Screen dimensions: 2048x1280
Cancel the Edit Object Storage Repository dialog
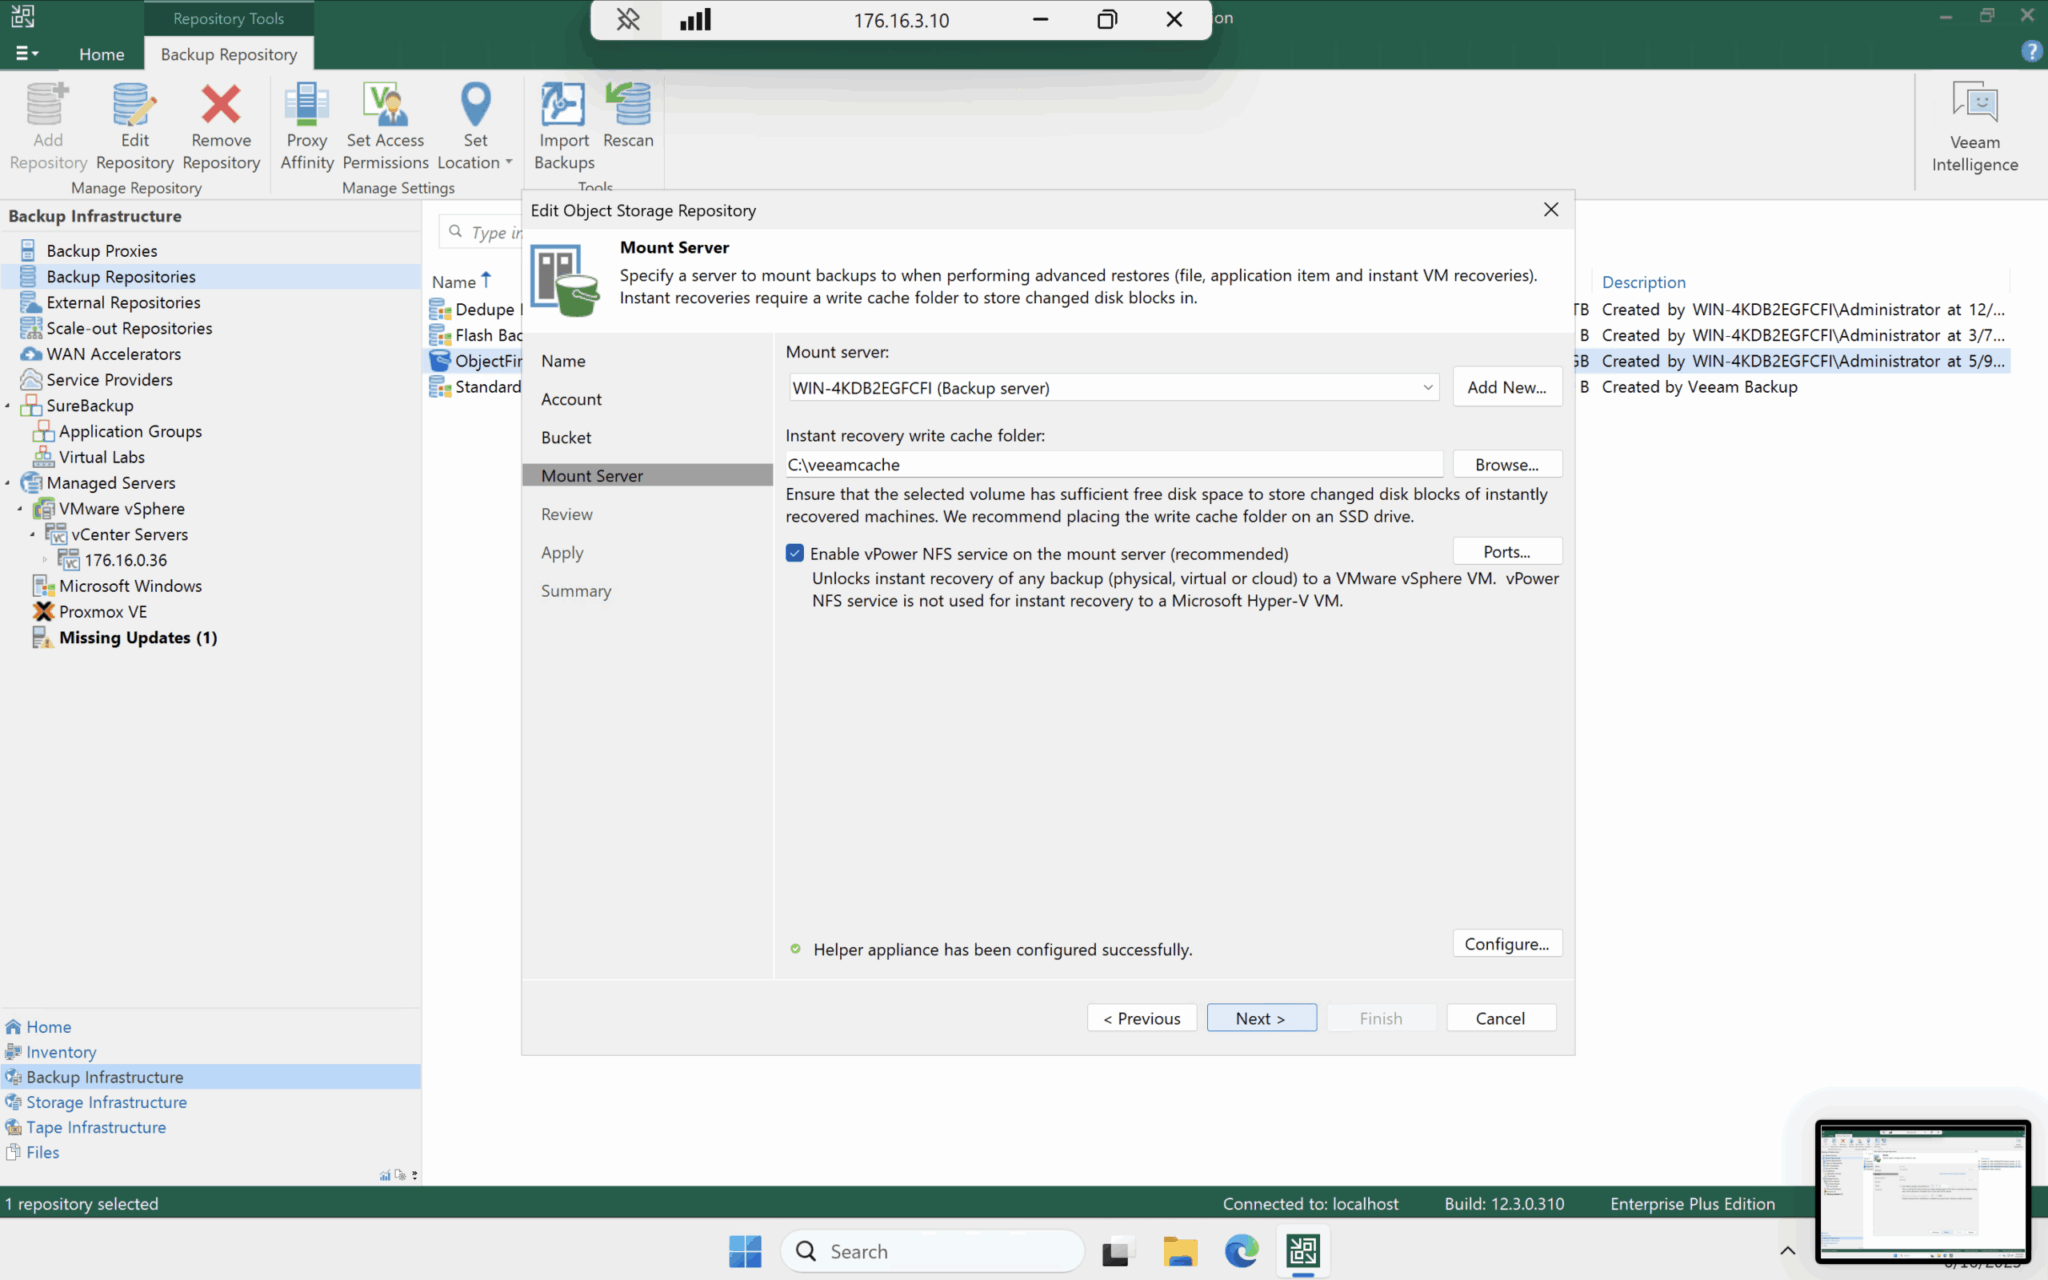pos(1500,1018)
